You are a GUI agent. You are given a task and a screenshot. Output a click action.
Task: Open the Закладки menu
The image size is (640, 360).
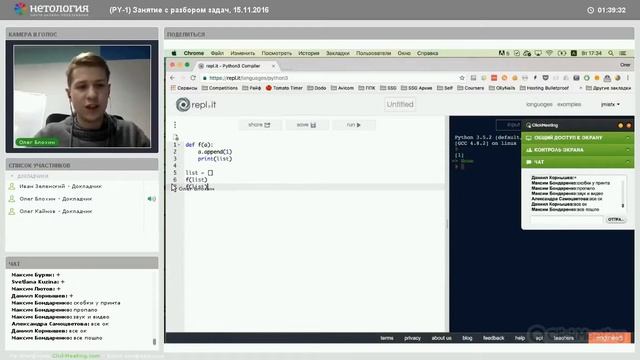pyautogui.click(x=338, y=53)
